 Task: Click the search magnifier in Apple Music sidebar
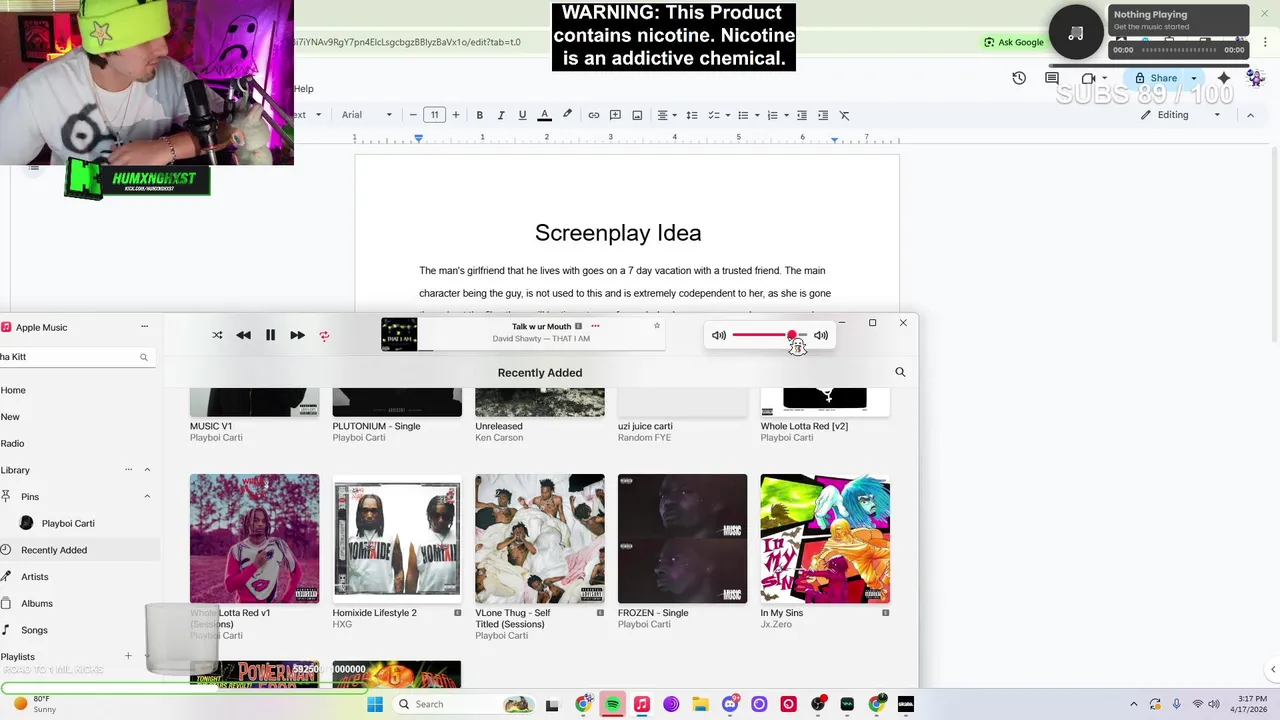pyautogui.click(x=144, y=357)
